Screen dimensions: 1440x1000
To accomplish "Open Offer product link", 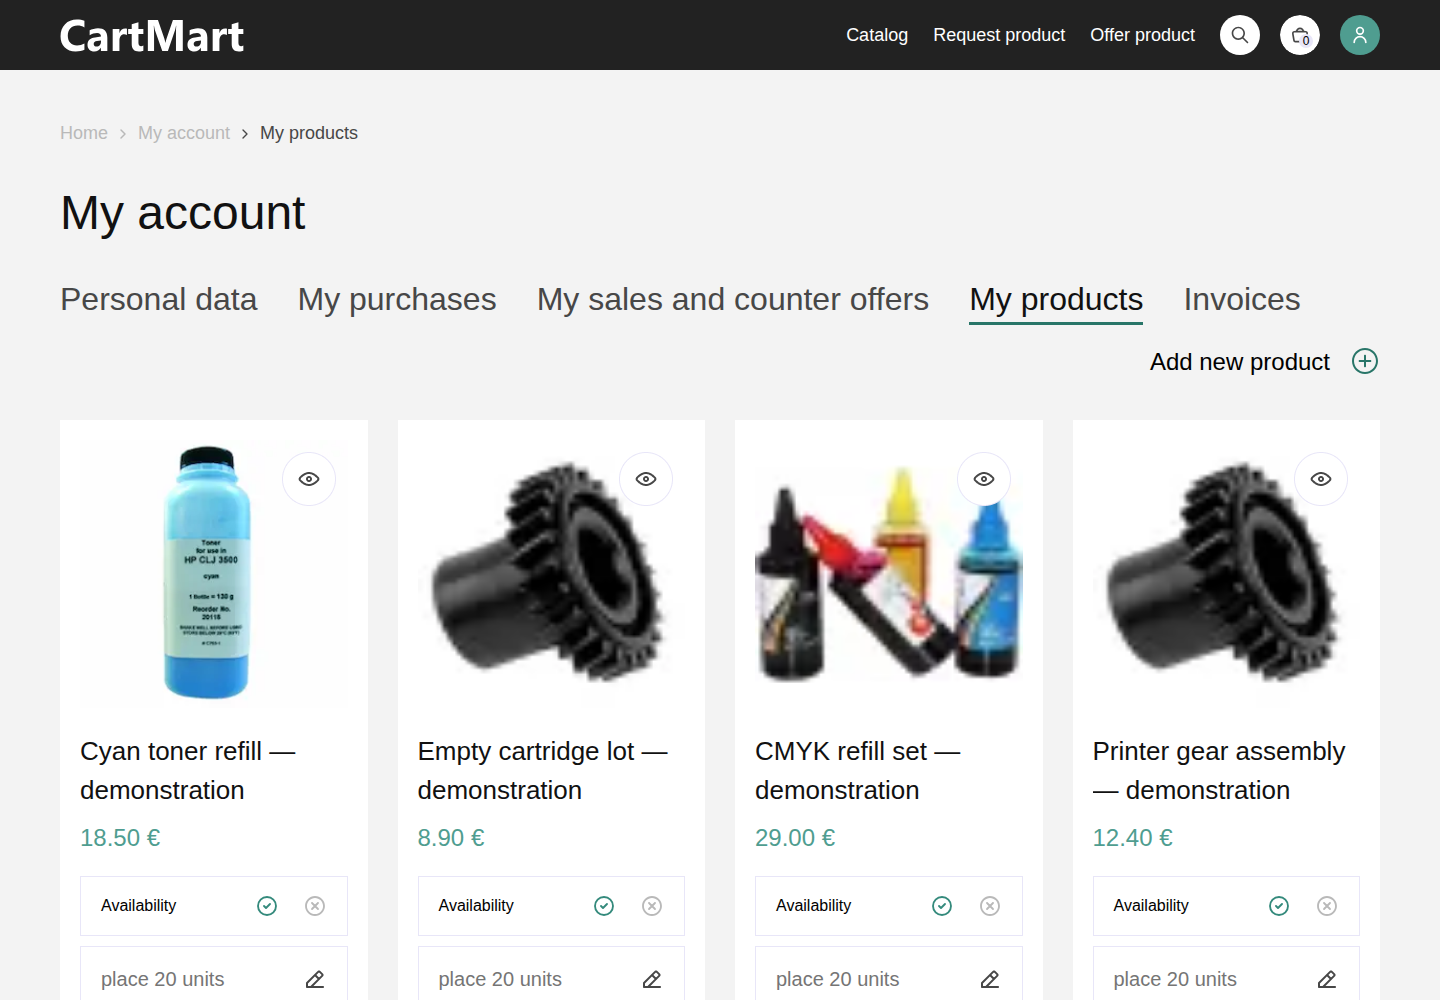I will (1142, 35).
